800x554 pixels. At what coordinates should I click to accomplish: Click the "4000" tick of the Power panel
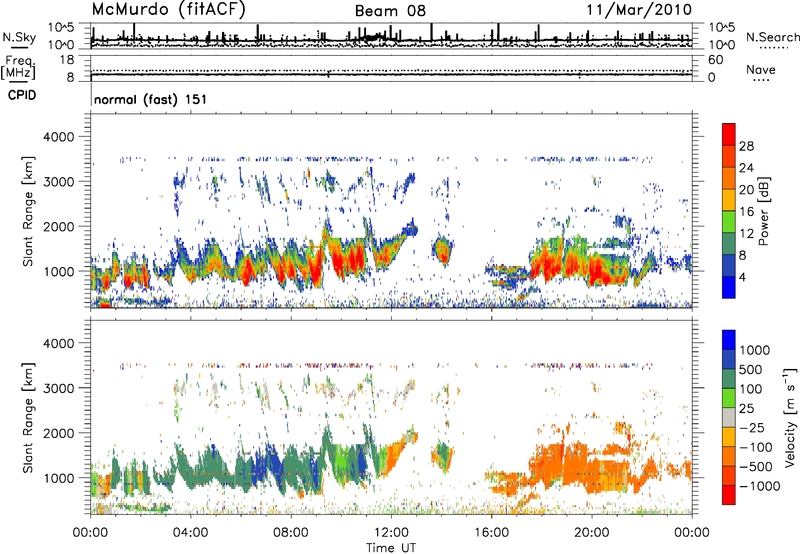point(58,137)
